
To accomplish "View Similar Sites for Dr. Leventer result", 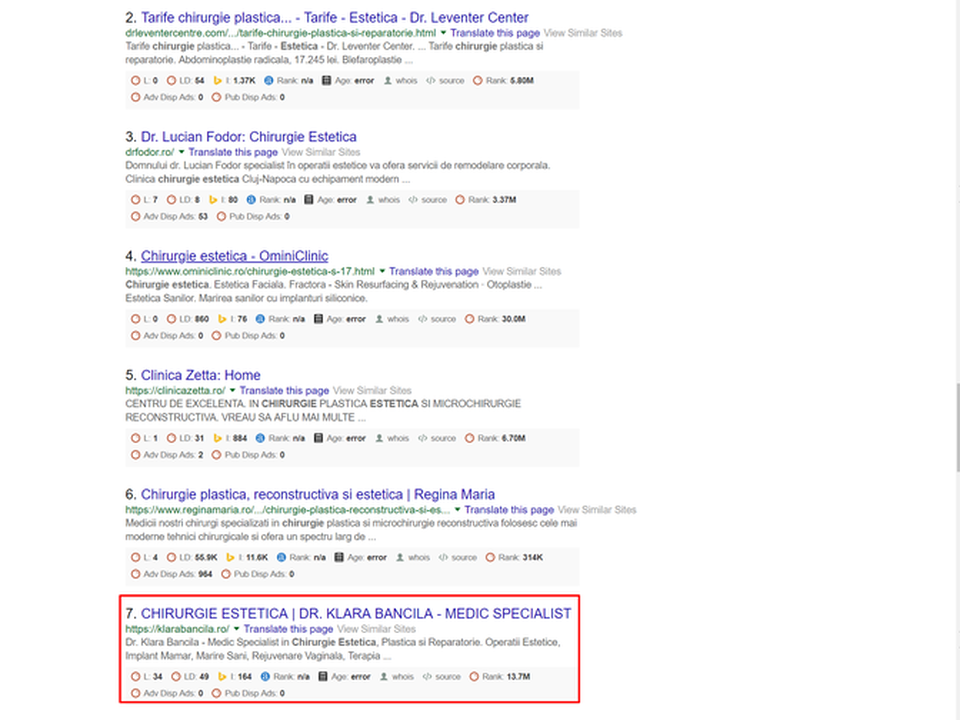I will 582,33.
